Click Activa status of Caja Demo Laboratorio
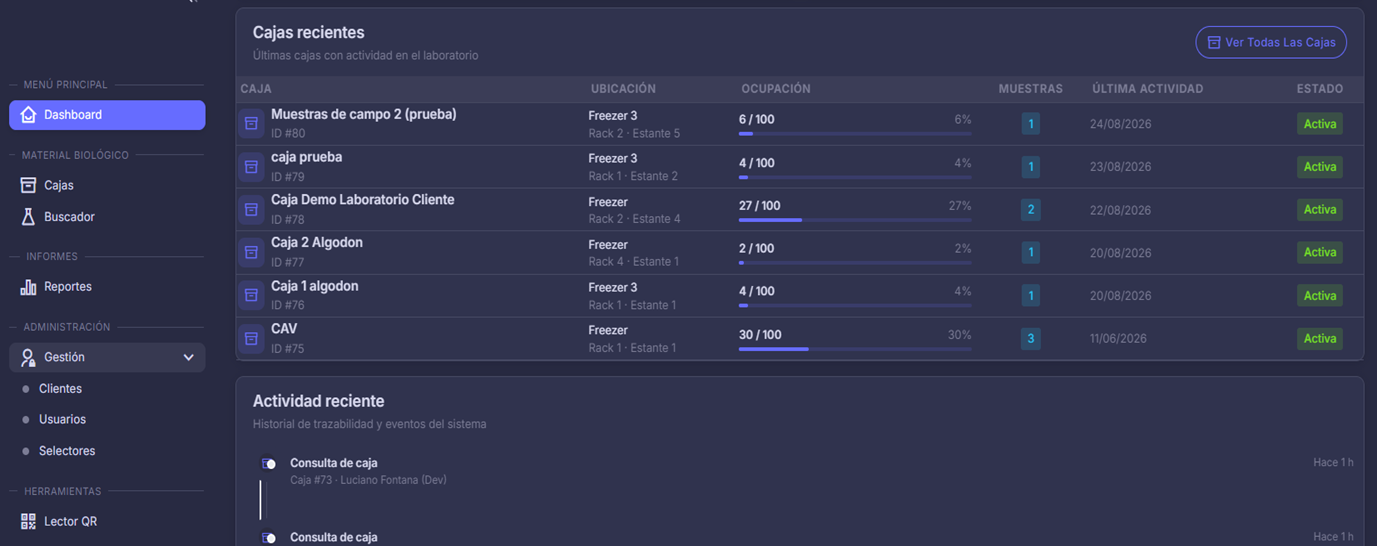 tap(1320, 210)
